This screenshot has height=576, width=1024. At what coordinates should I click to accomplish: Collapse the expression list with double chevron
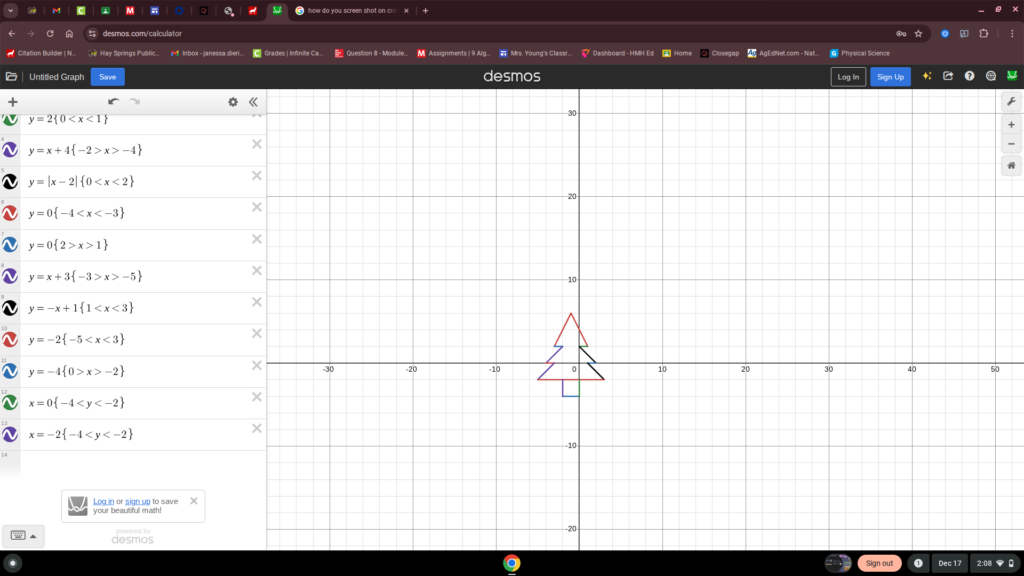click(x=253, y=102)
